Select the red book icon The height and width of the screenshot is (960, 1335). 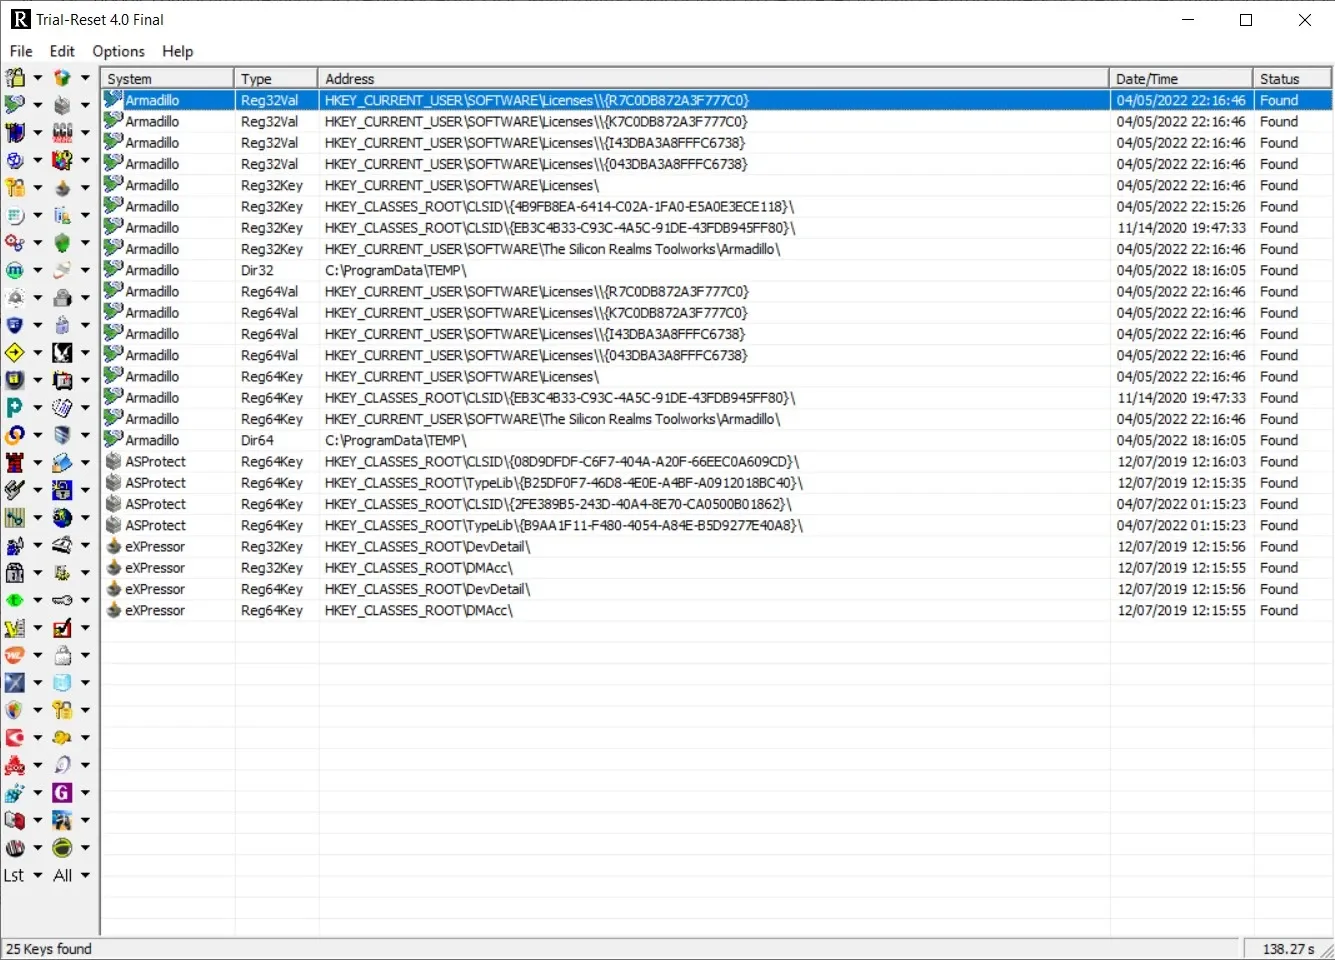15,820
